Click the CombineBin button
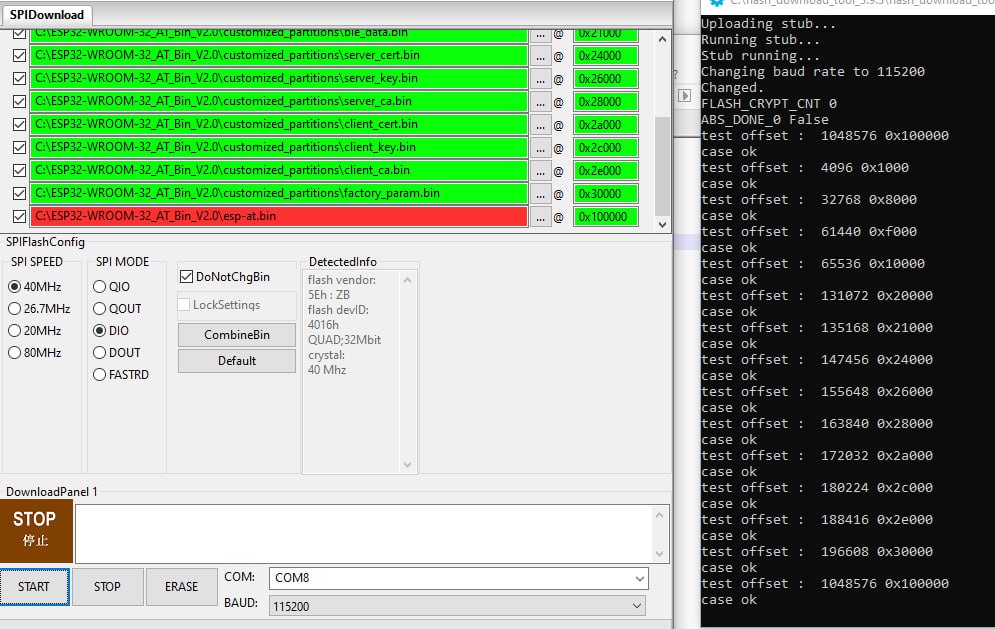 point(237,334)
